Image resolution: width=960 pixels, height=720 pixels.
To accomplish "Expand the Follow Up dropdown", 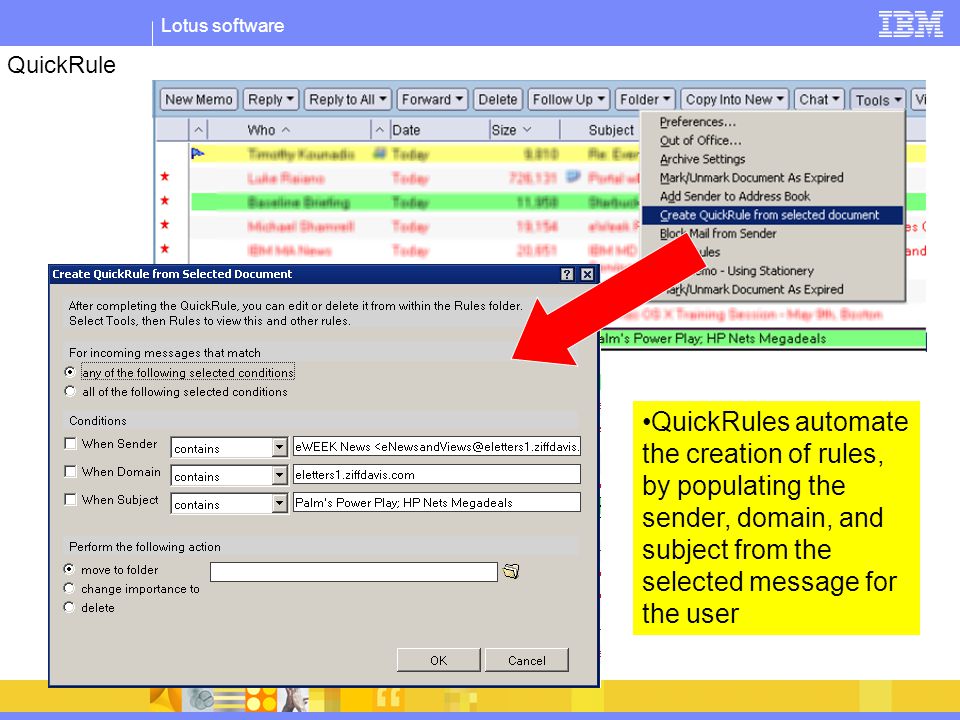I will pos(601,99).
